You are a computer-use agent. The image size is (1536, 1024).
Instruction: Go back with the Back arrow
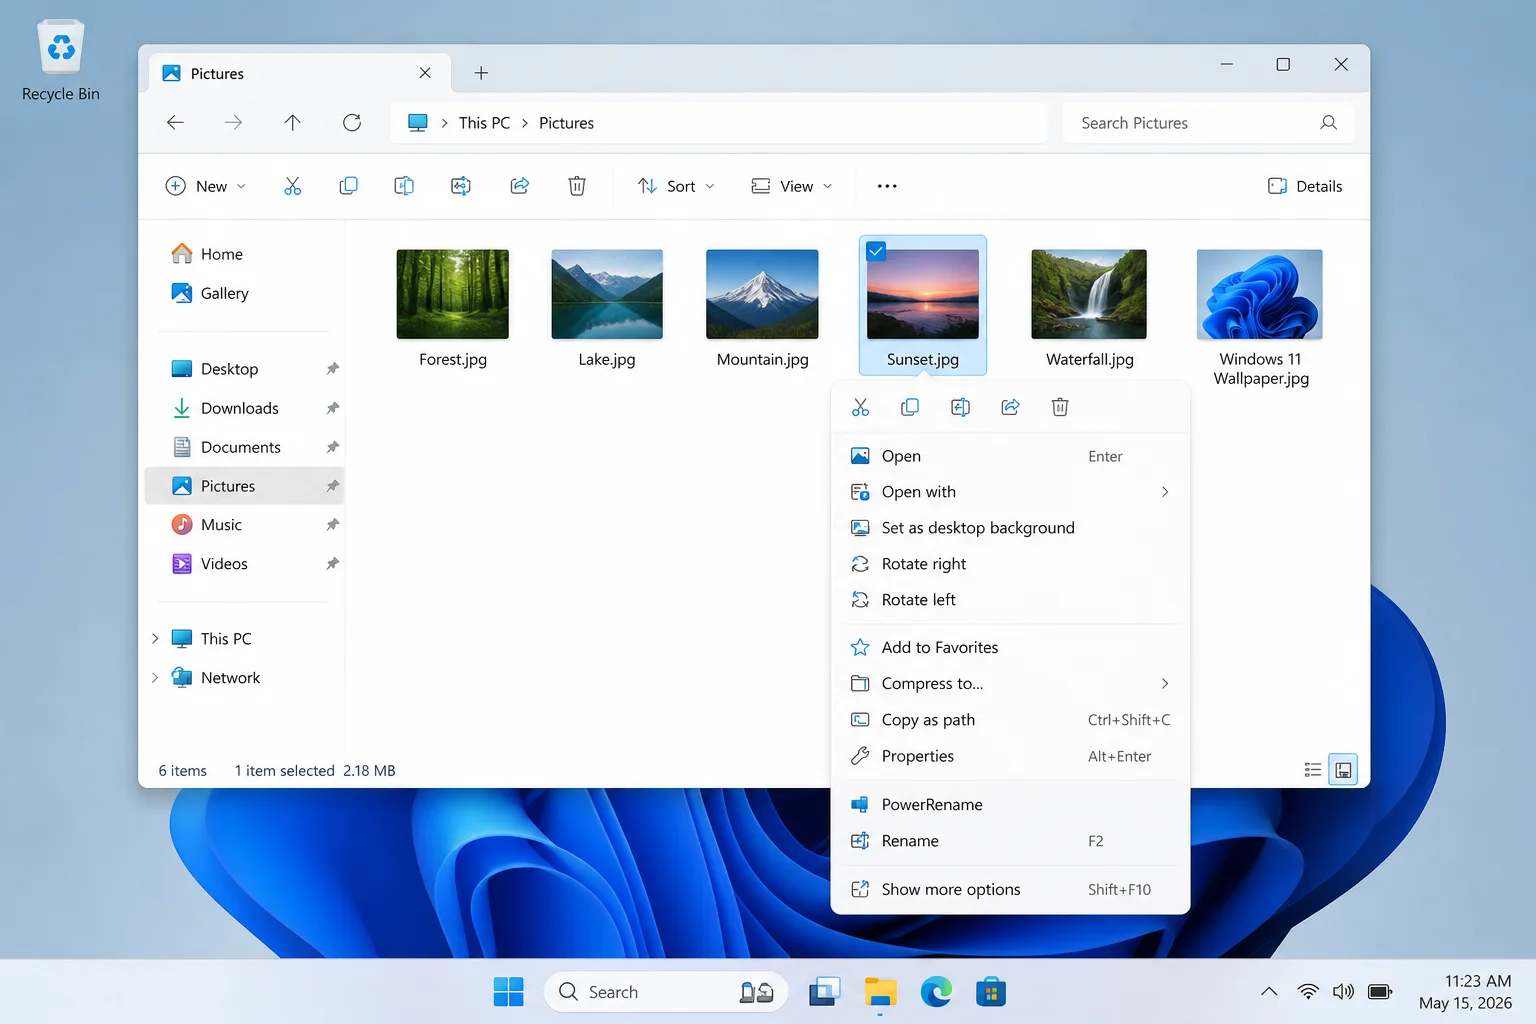pos(175,122)
